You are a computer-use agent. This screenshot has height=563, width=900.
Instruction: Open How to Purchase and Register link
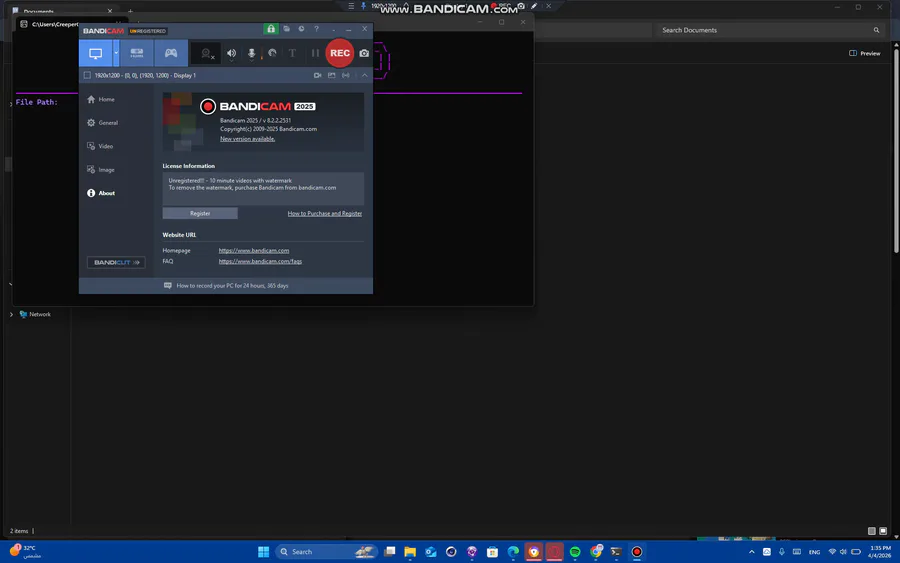click(x=325, y=213)
